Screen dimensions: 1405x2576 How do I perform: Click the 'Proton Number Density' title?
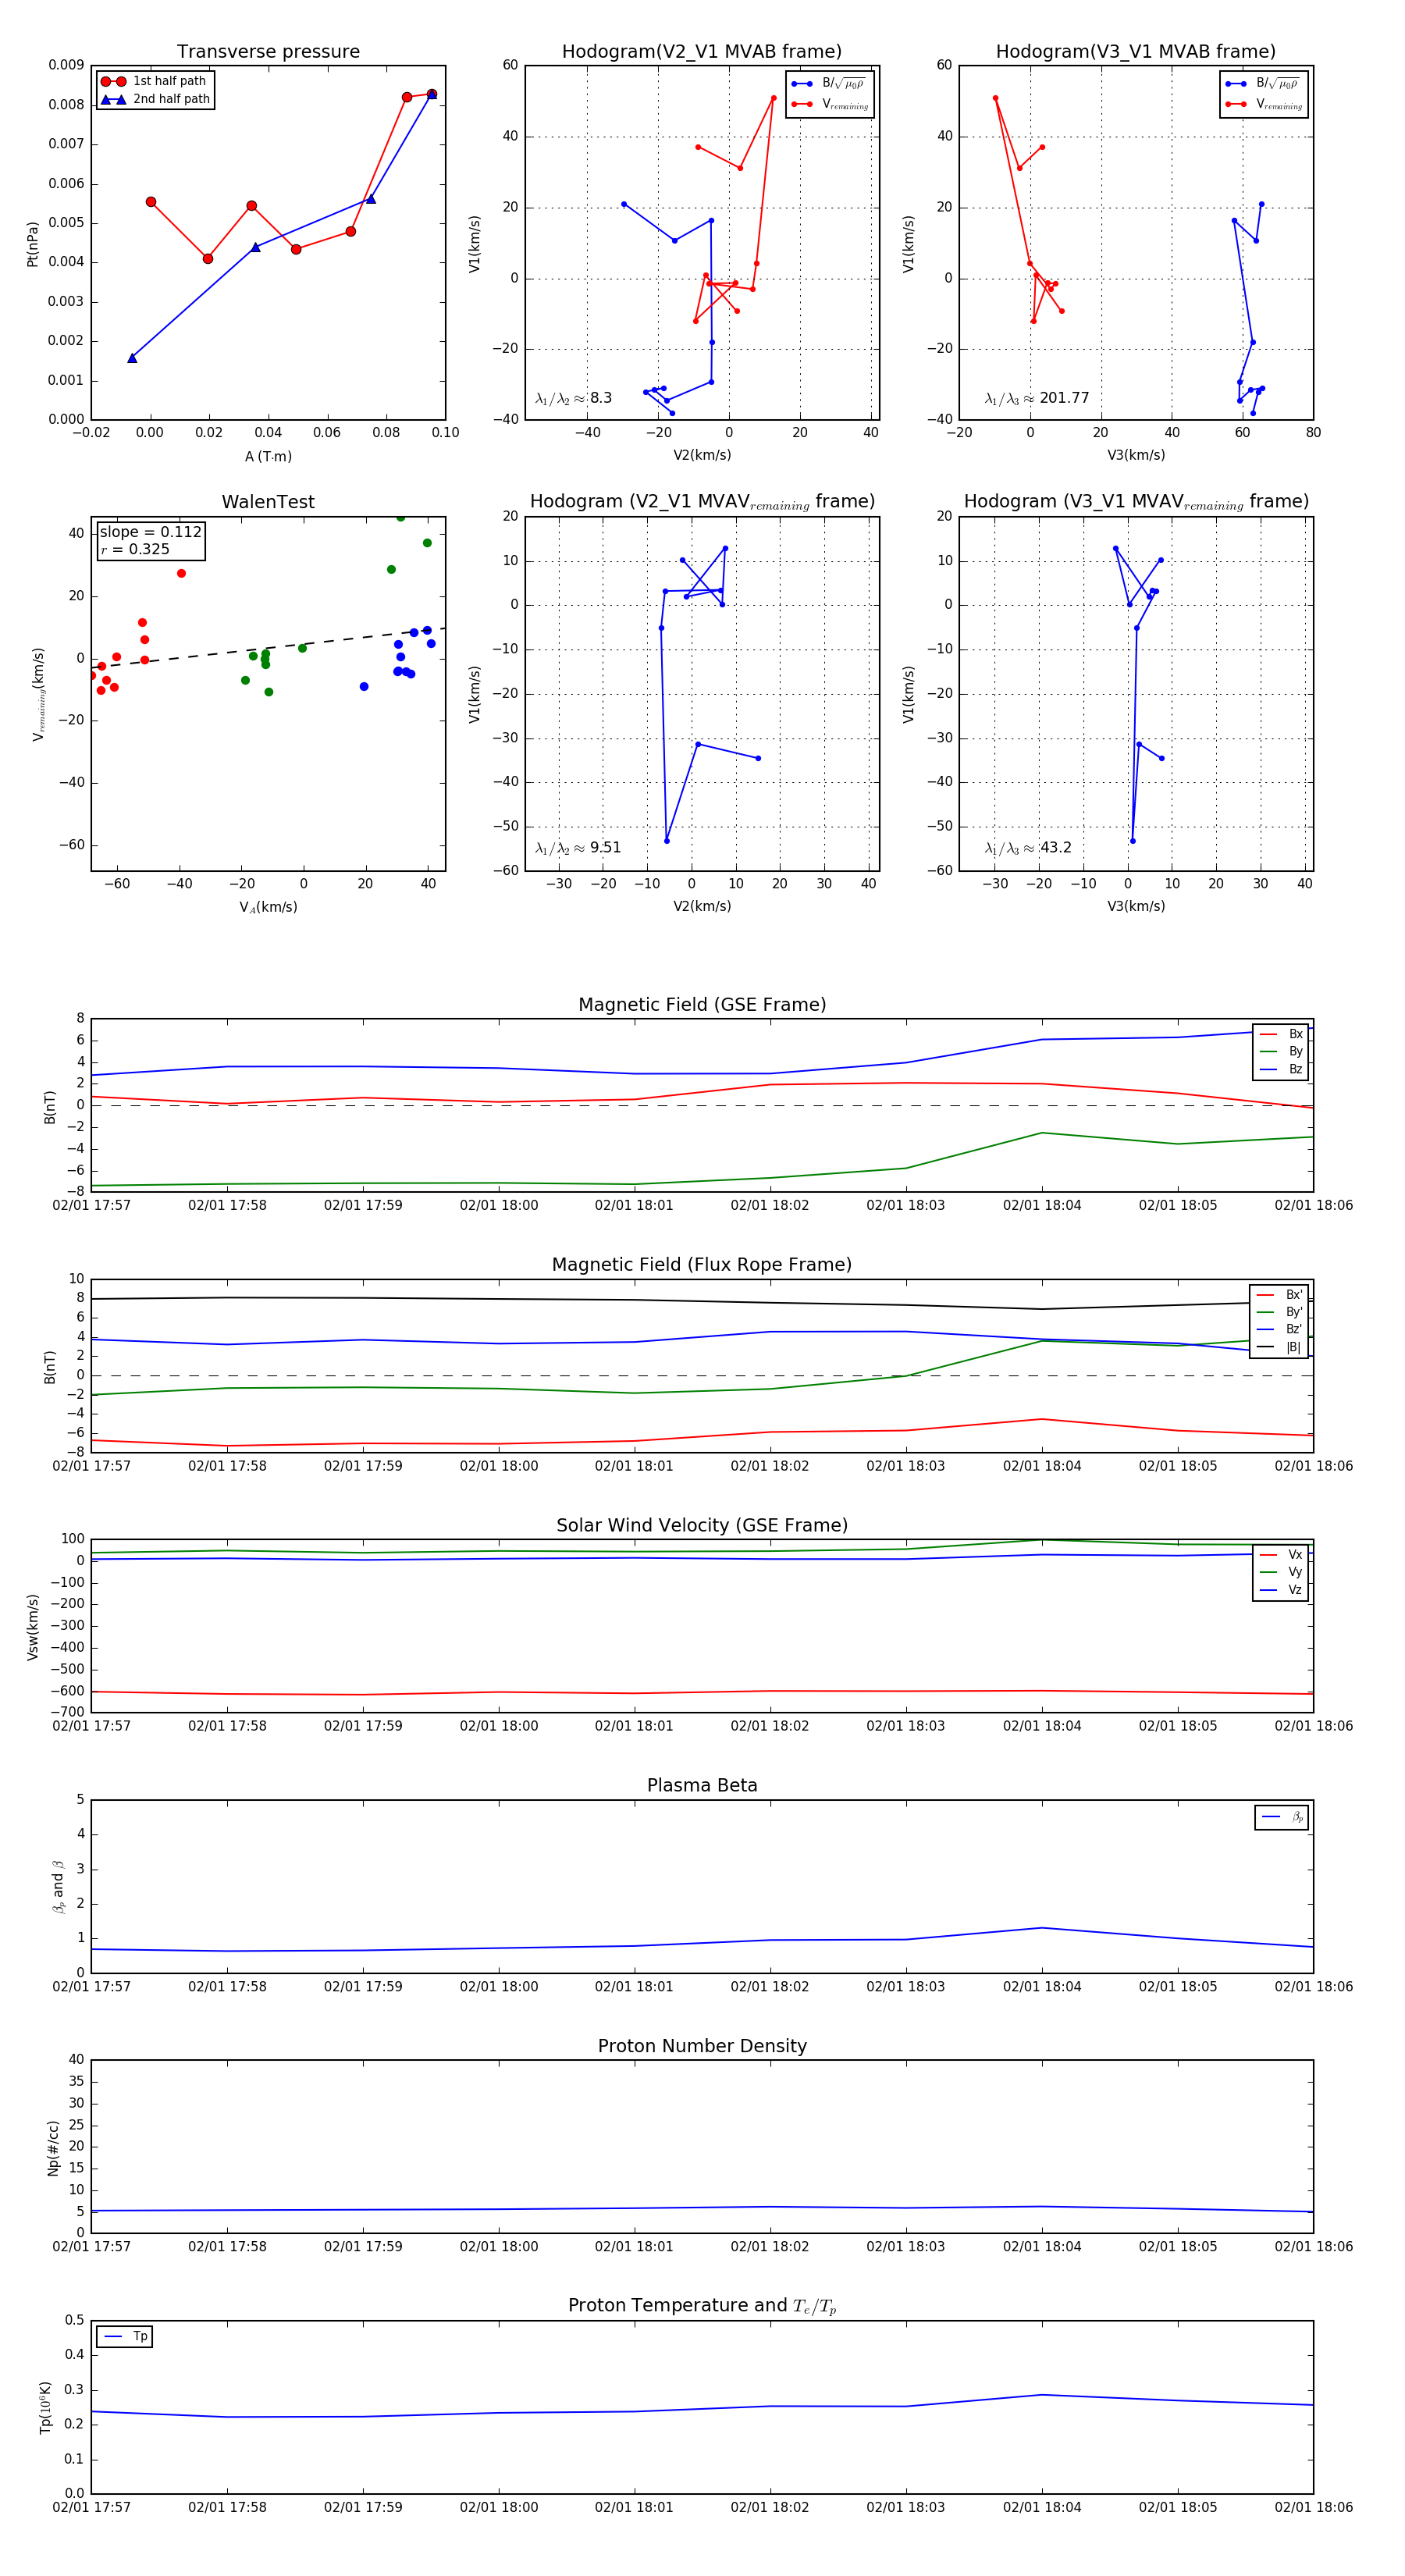(702, 2046)
